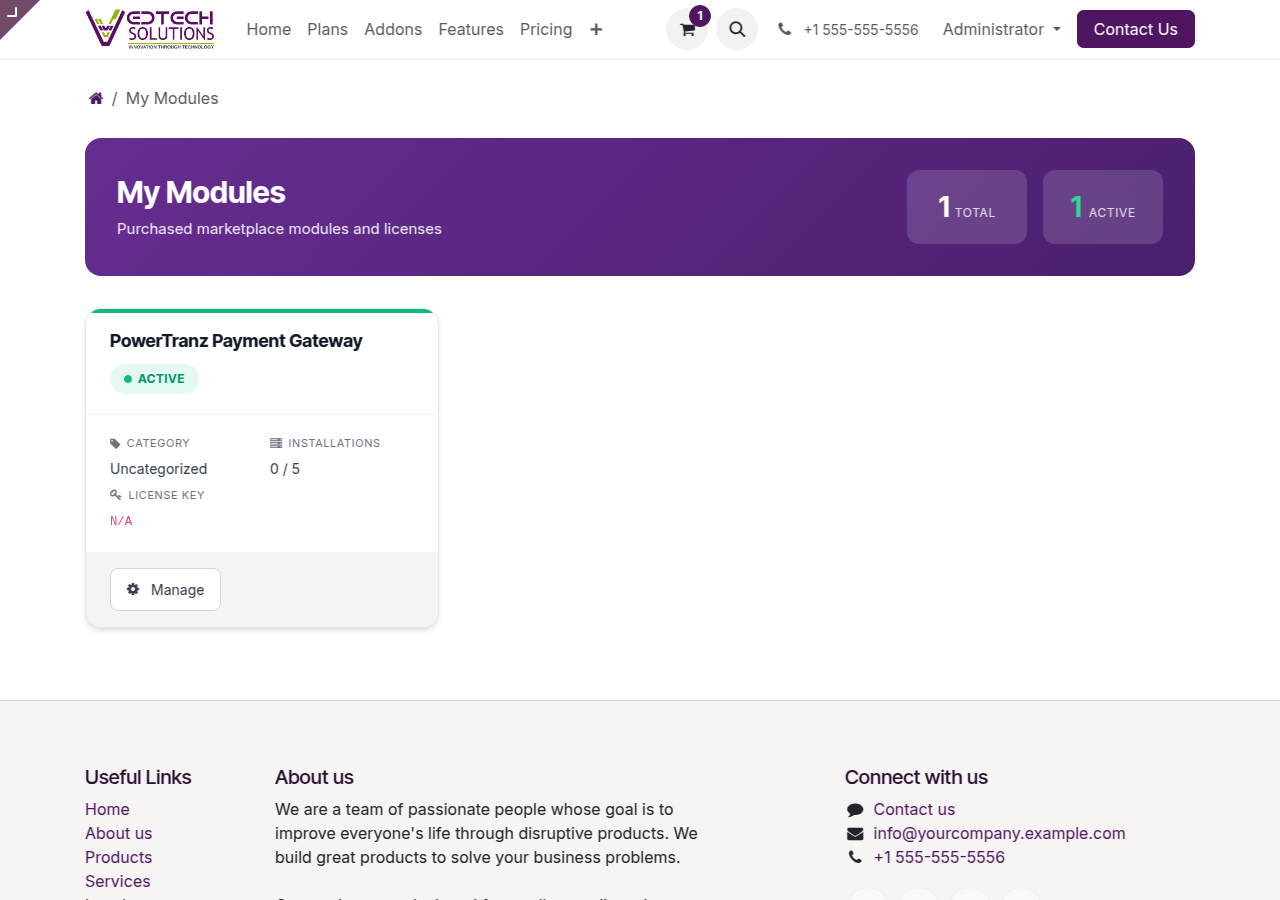The width and height of the screenshot is (1280, 900).
Task: Click the plus icon in navbar
Action: 596,30
